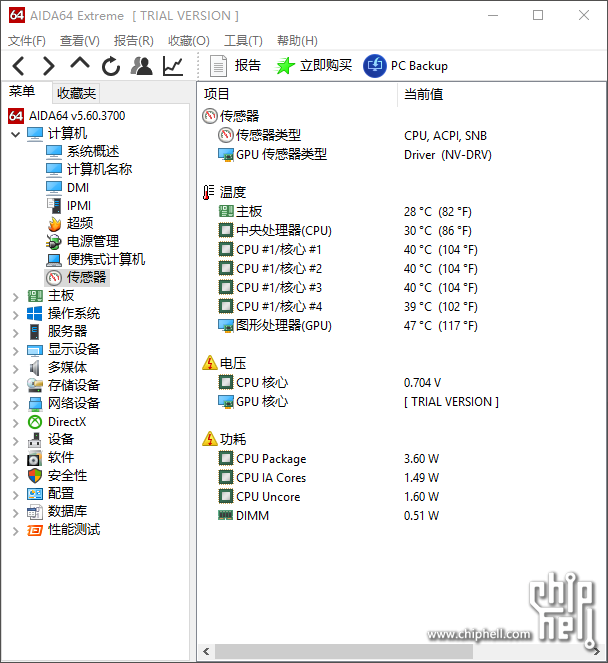Click the 软件 tree item icon
The width and height of the screenshot is (608, 663).
[x=35, y=458]
